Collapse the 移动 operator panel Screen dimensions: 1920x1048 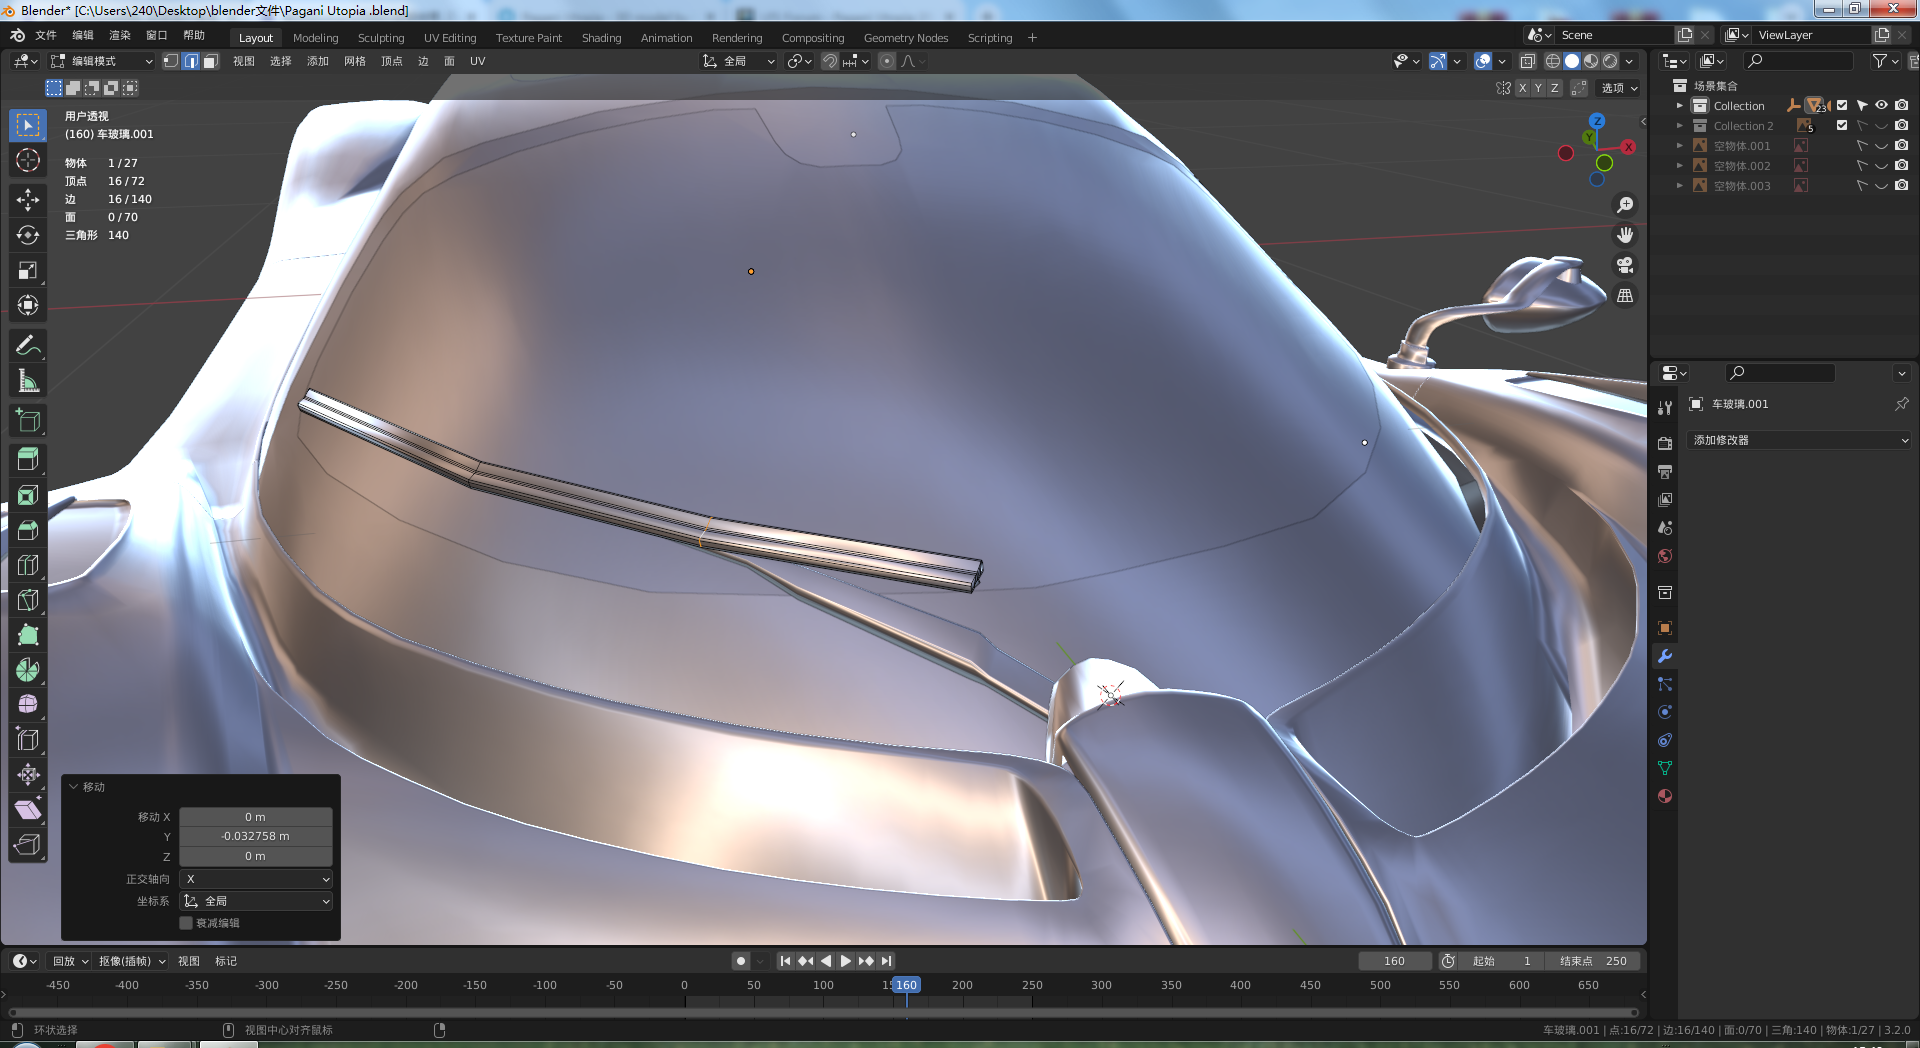[74, 787]
